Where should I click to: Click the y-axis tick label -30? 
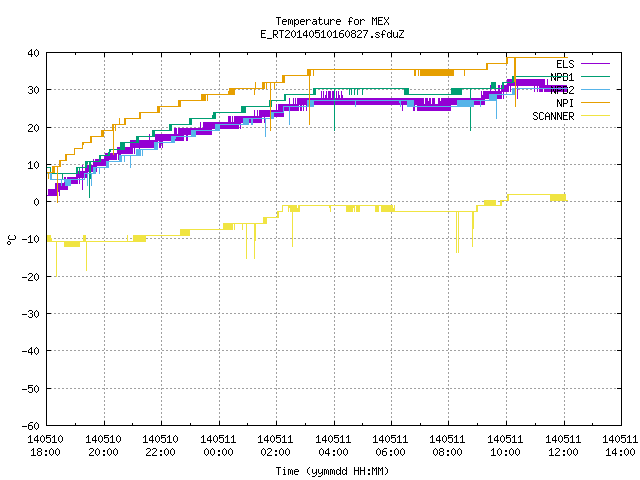(x=31, y=314)
